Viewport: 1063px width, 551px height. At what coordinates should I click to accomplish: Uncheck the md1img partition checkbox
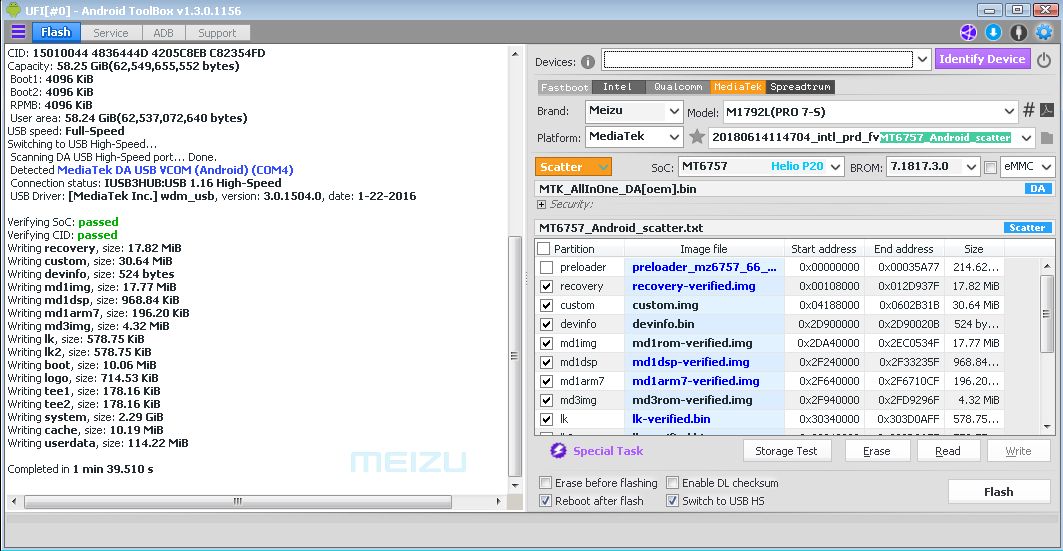546,343
